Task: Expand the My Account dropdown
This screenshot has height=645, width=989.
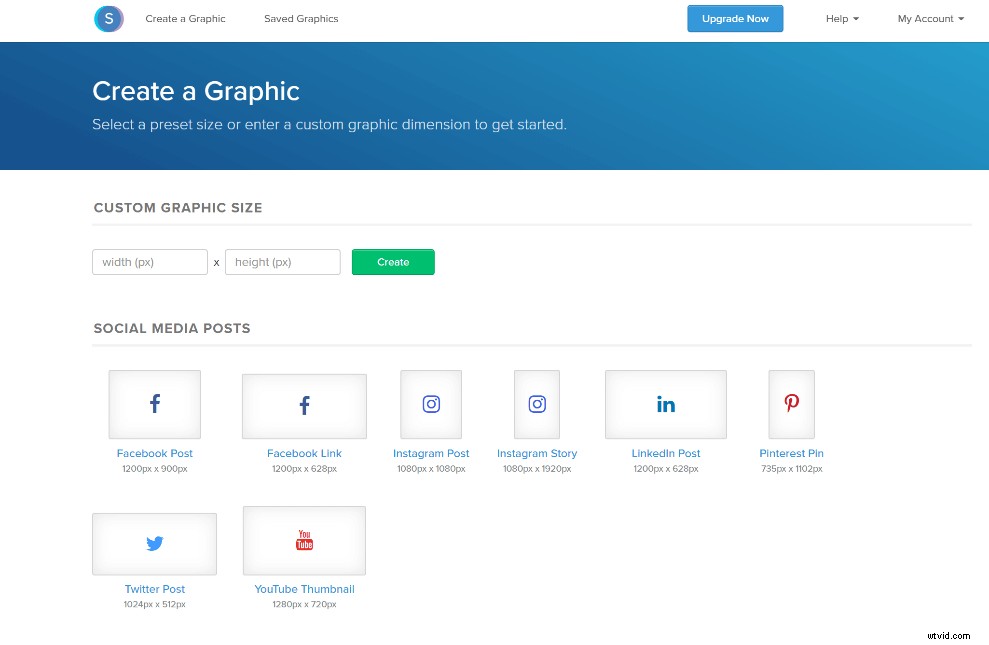Action: pos(930,18)
